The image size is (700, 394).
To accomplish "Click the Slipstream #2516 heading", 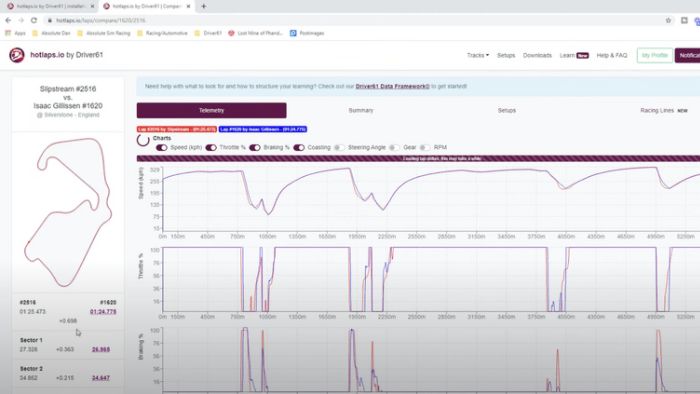I will (68, 89).
